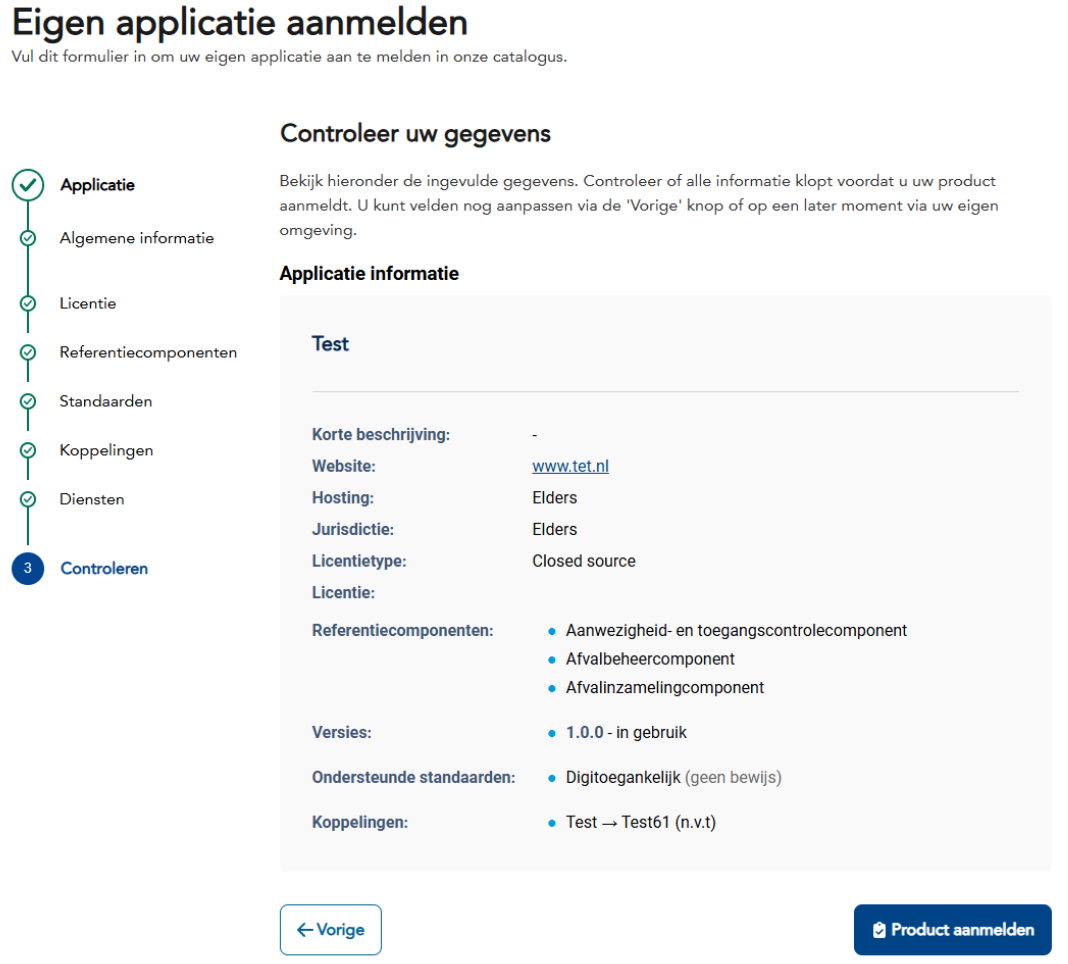The width and height of the screenshot is (1068, 964).
Task: Click the checkmark icon beside Referentiecomponenten
Action: pos(28,352)
